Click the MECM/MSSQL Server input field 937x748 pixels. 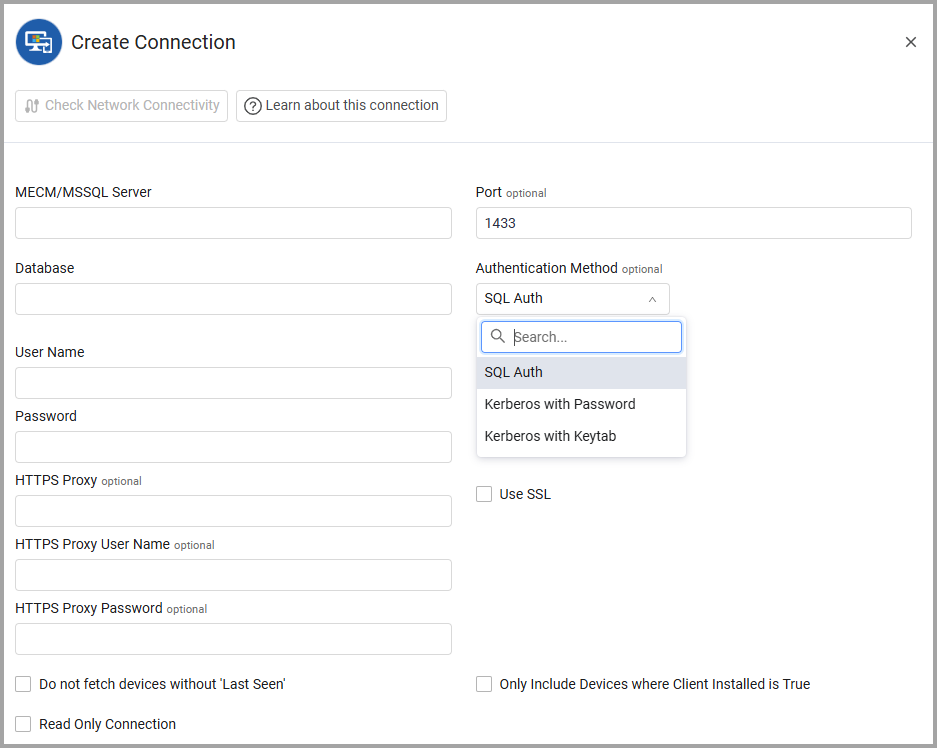(233, 223)
